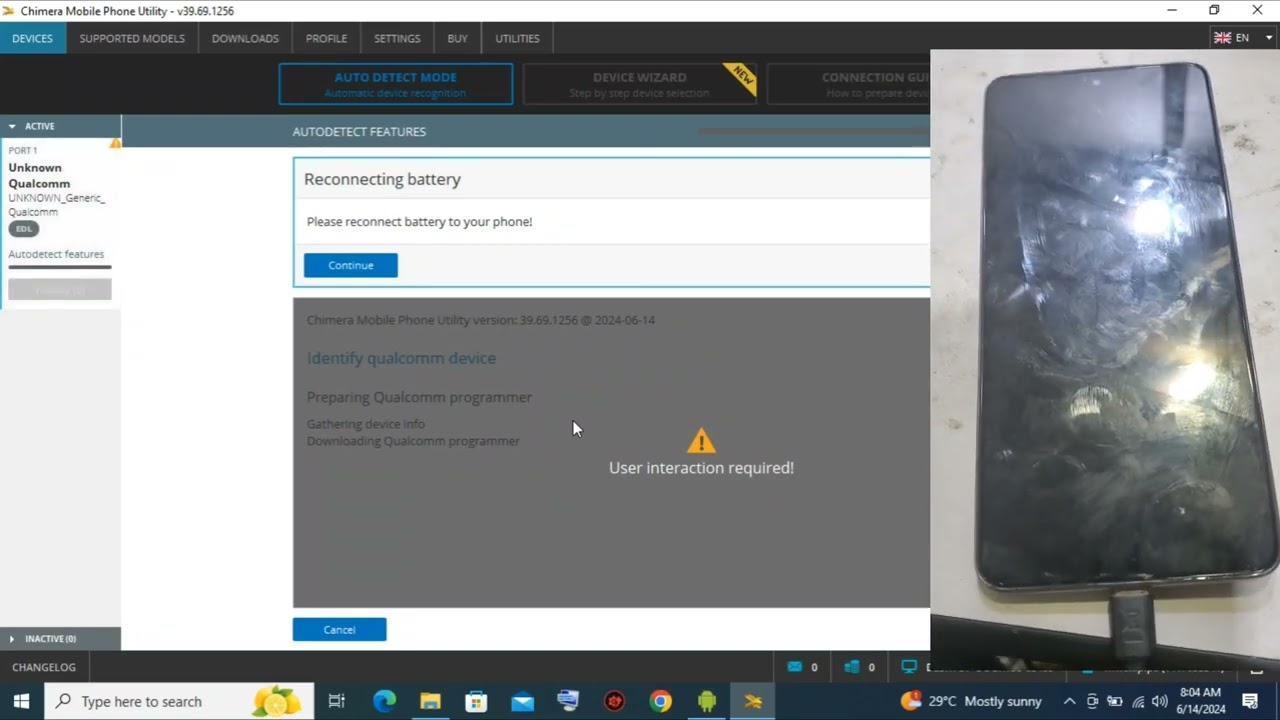Click the network icon in system tray
Viewport: 1280px width, 720px height.
[1137, 701]
